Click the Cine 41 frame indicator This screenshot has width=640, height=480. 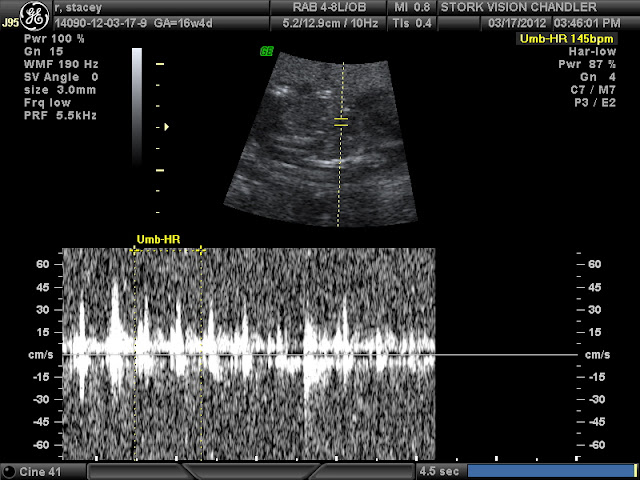click(x=40, y=472)
